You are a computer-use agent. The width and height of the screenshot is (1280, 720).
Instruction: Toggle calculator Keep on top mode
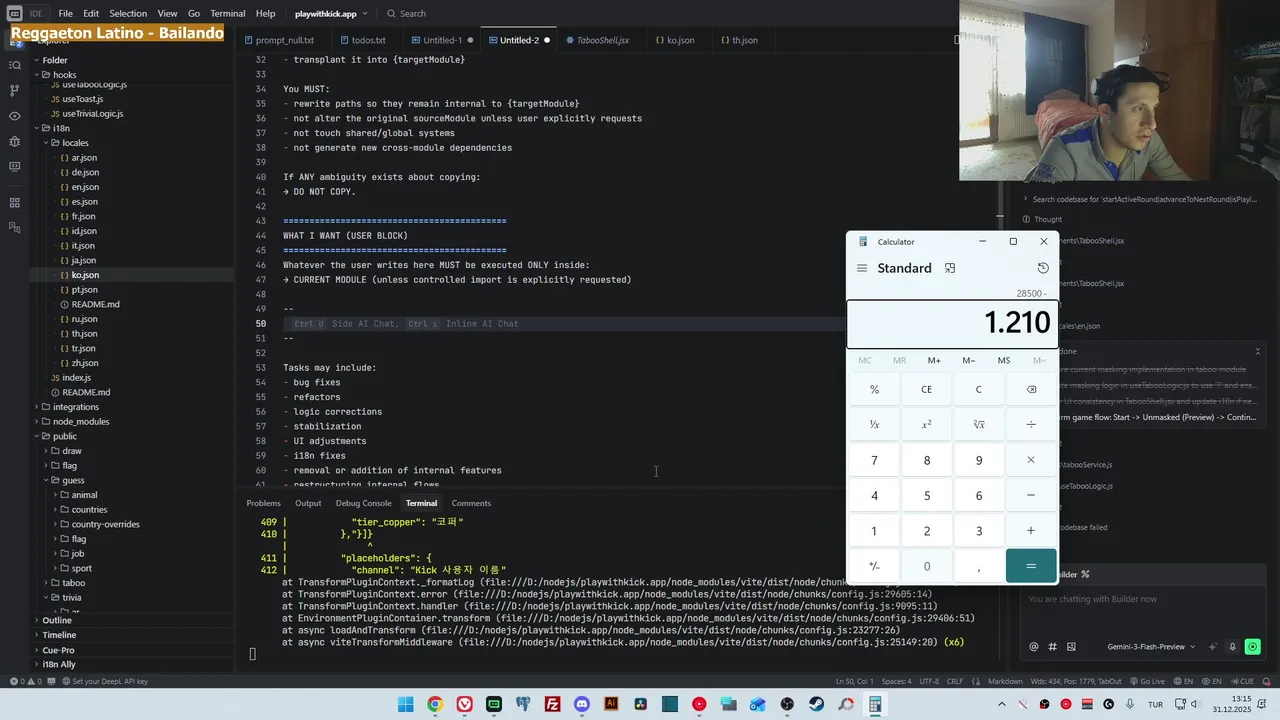point(950,268)
